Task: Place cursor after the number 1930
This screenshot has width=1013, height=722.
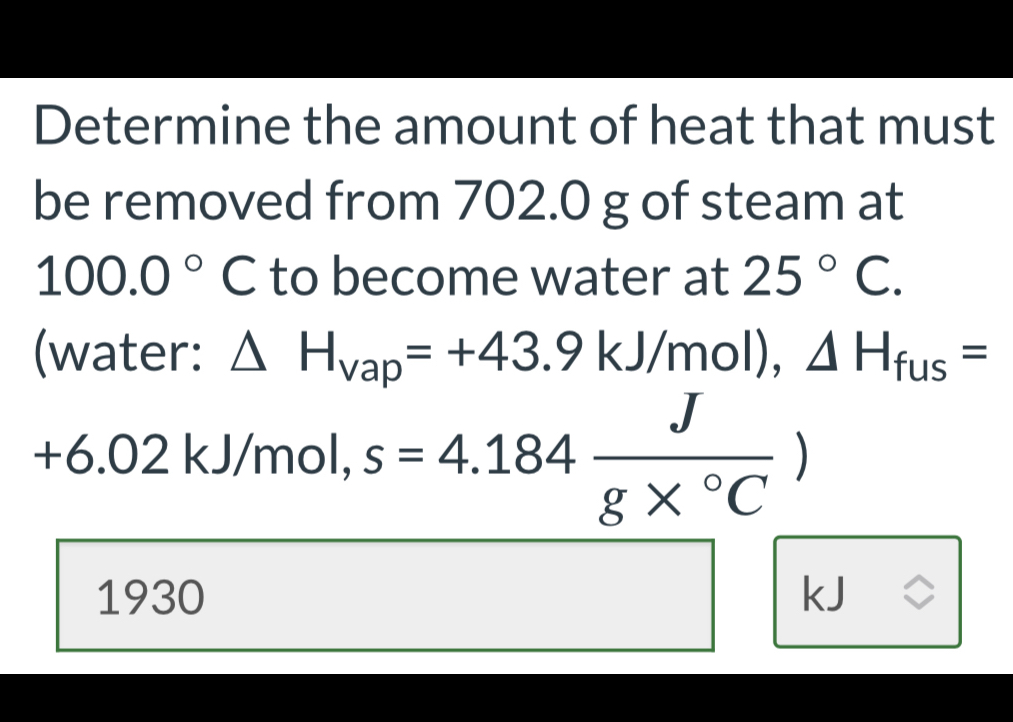Action: coord(210,598)
